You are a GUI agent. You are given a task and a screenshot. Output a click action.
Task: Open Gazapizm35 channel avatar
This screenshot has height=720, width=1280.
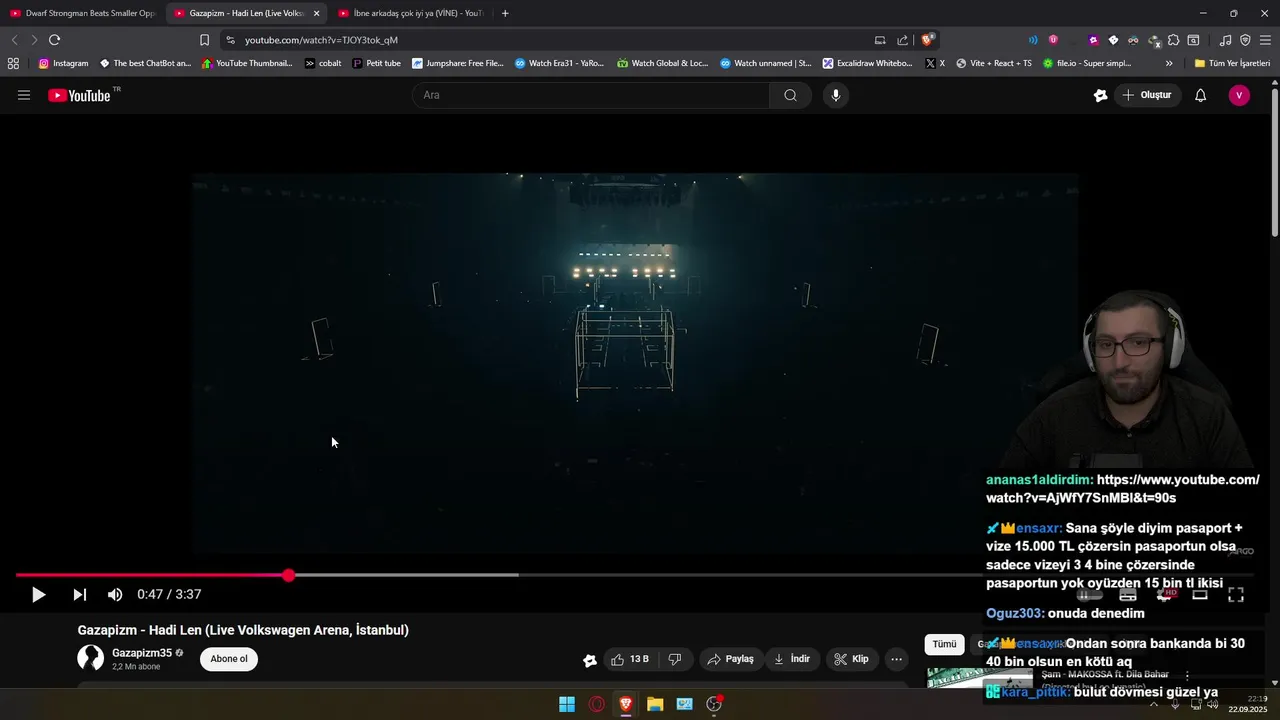point(91,658)
